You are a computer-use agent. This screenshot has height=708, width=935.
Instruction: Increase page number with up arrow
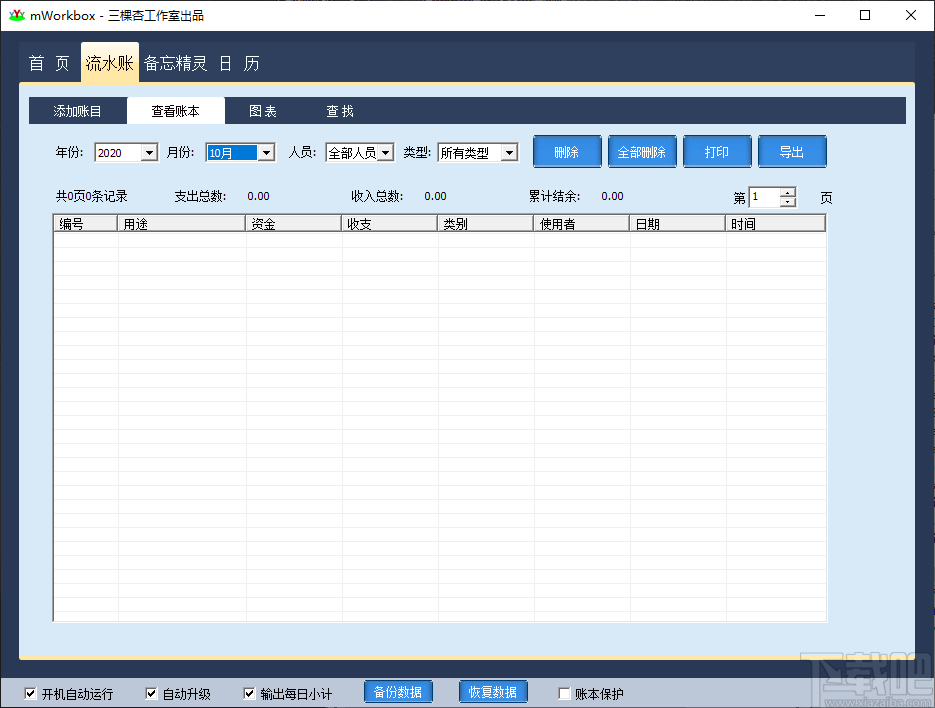coord(788,192)
